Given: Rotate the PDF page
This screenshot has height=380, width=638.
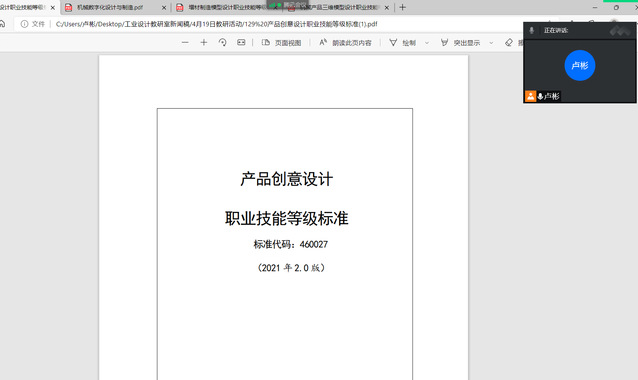Looking at the screenshot, I should pyautogui.click(x=223, y=42).
